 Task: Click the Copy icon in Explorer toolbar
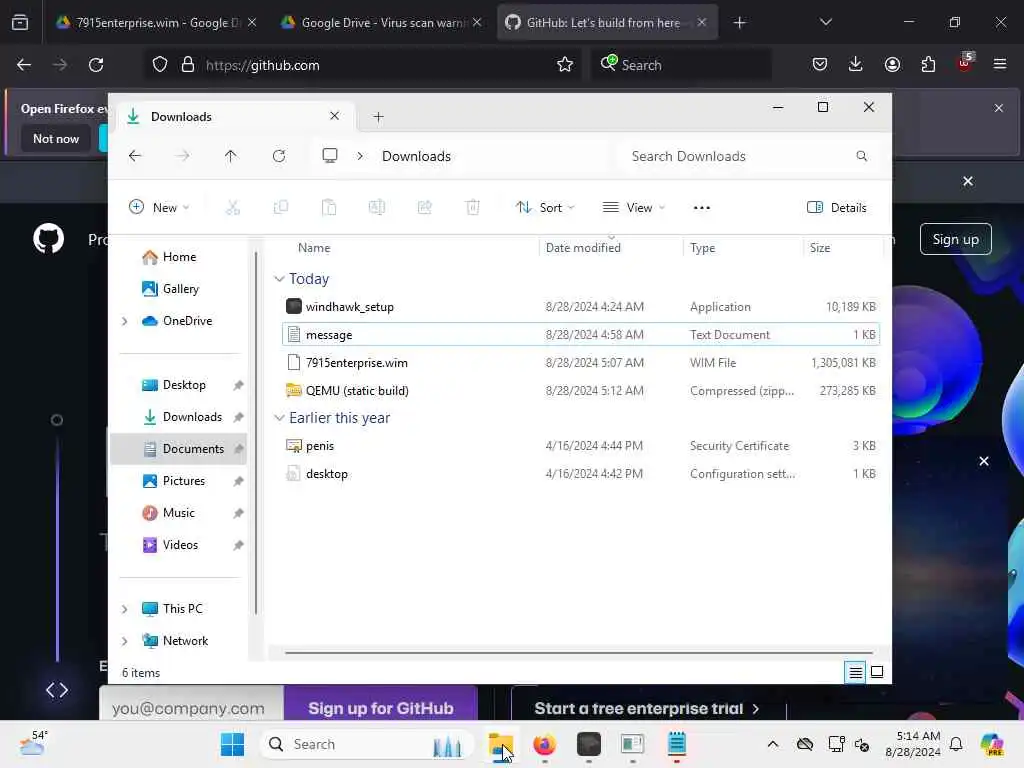pos(281,208)
